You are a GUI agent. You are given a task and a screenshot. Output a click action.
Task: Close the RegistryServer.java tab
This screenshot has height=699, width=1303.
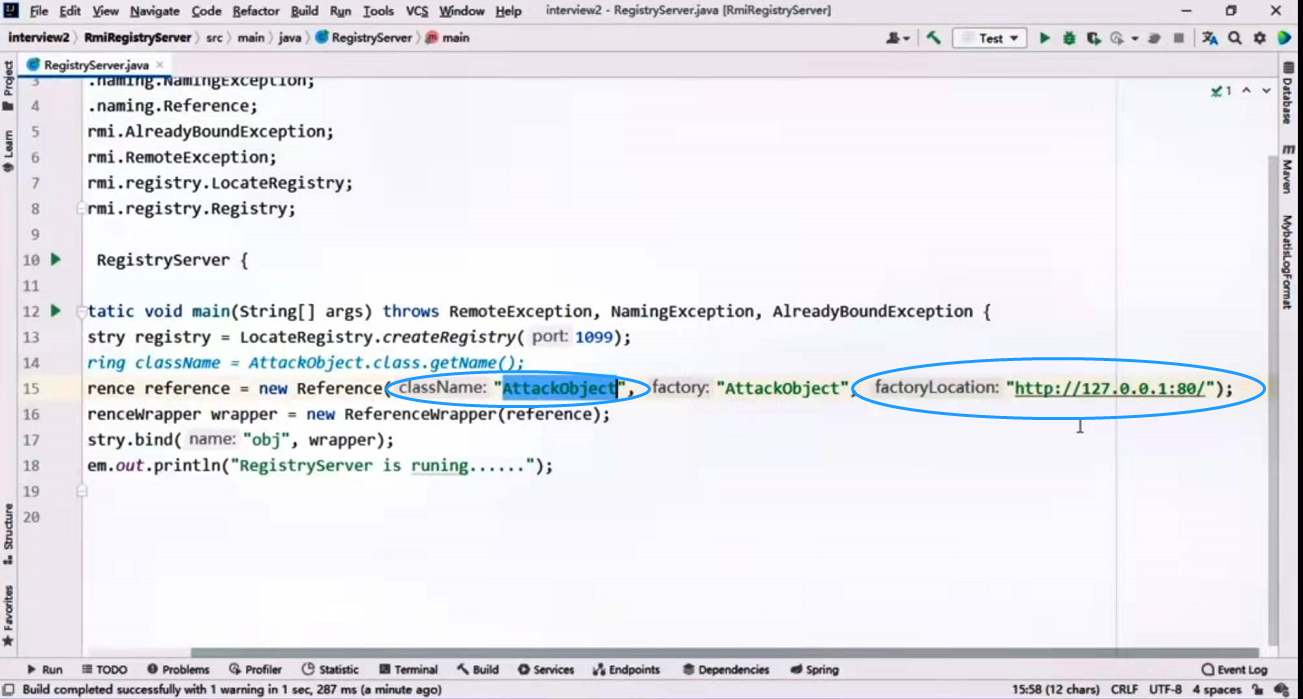pos(160,65)
